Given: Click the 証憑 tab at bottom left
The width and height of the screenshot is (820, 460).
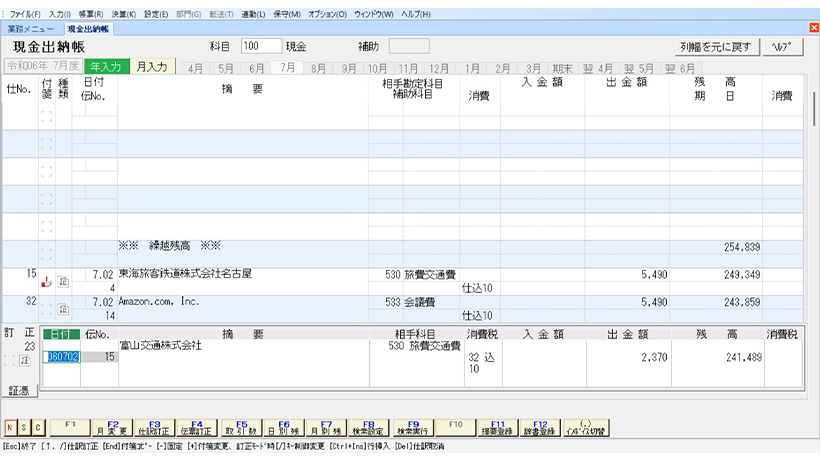Looking at the screenshot, I should point(19,389).
